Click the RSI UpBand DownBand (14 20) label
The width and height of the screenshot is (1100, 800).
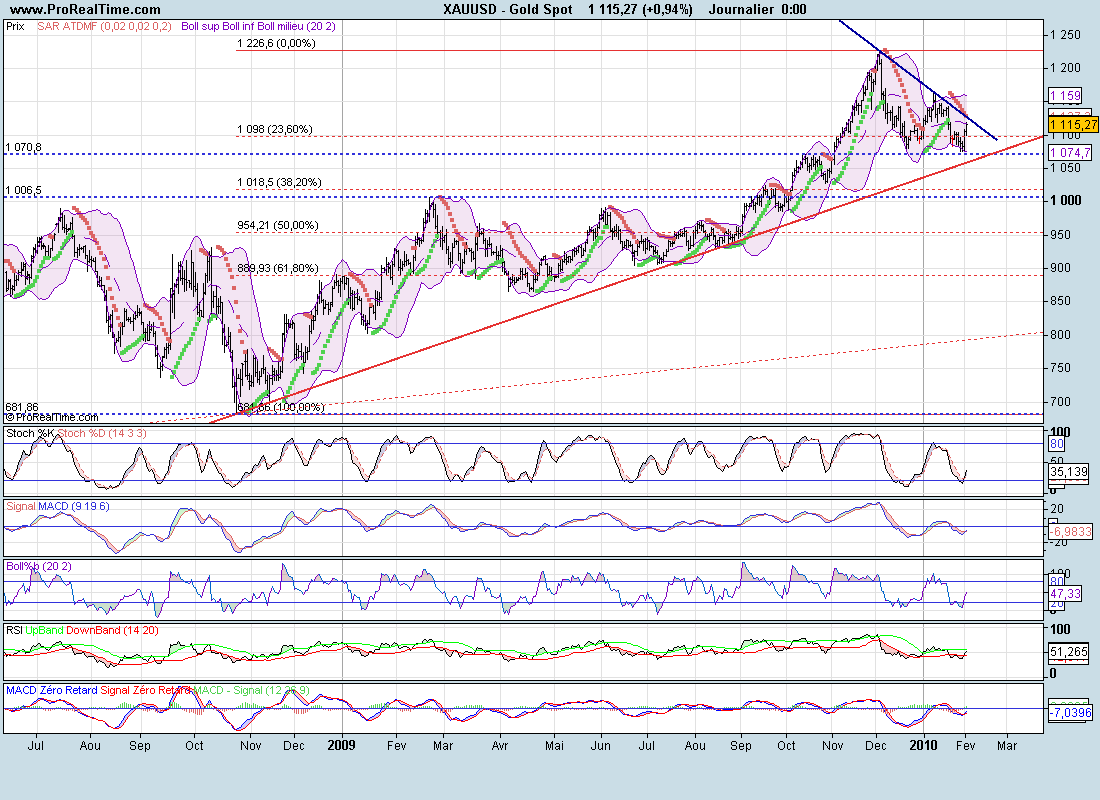coord(82,630)
